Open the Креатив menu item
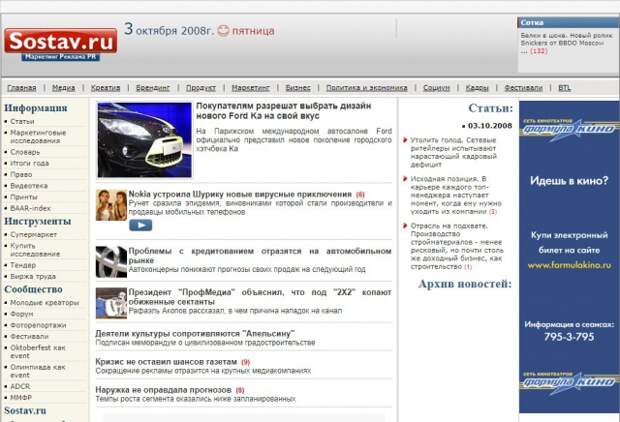The width and height of the screenshot is (620, 422). 106,88
